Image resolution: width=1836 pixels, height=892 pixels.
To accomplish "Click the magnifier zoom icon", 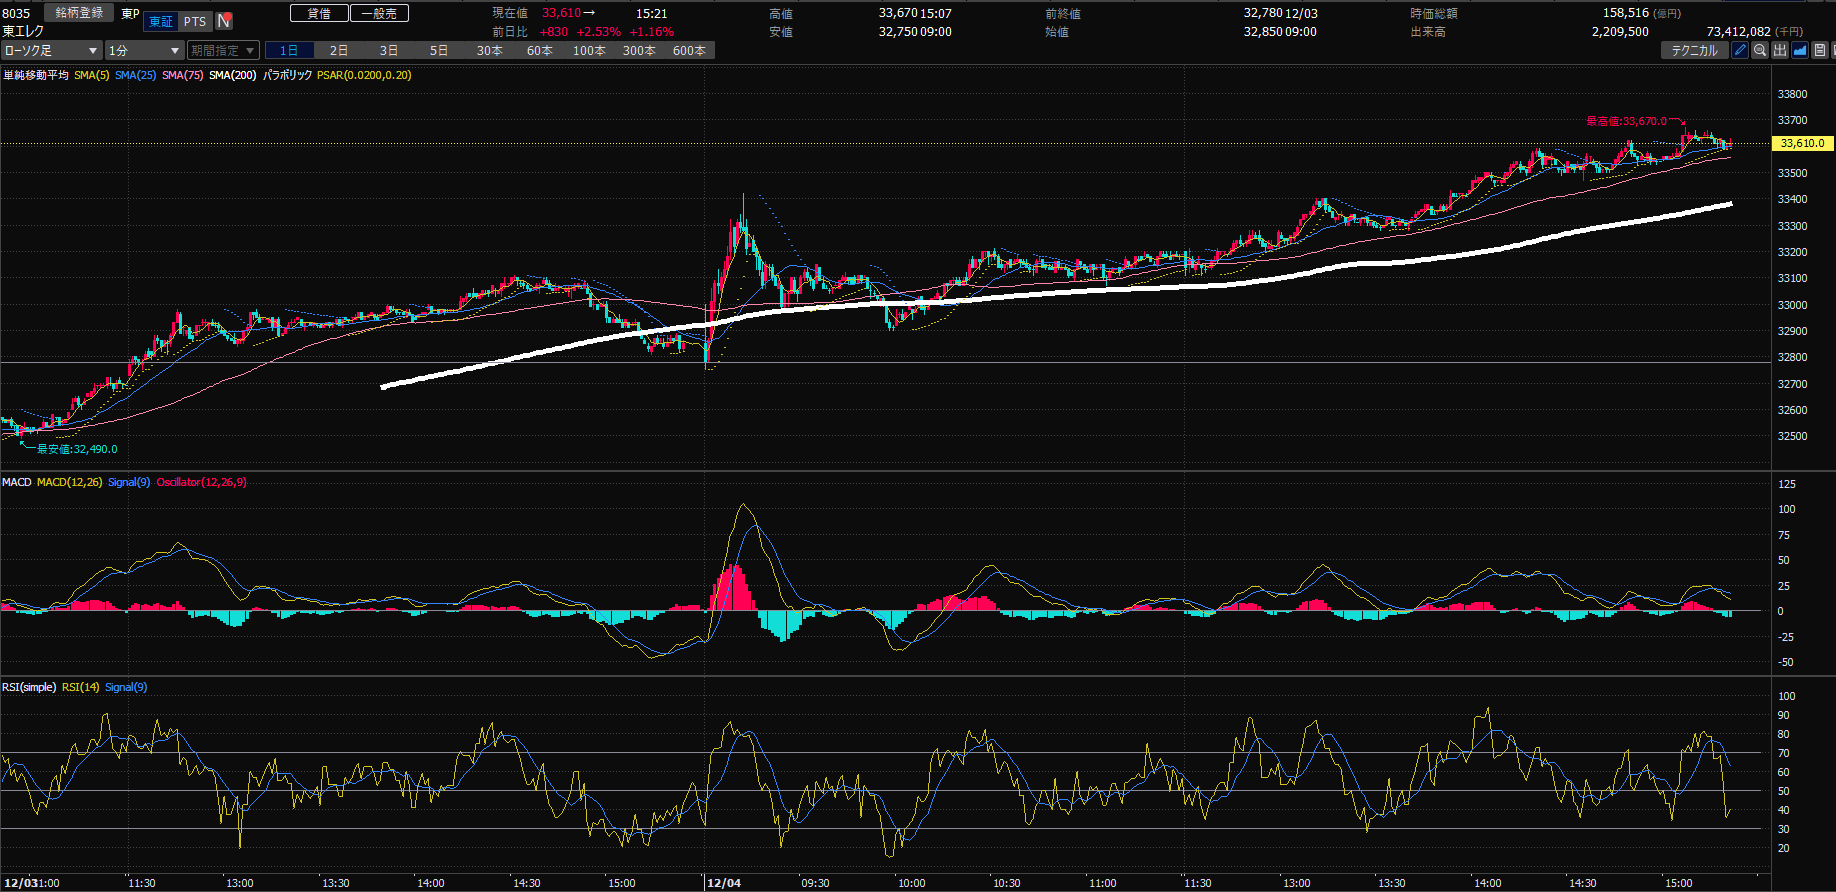I will pos(1760,50).
